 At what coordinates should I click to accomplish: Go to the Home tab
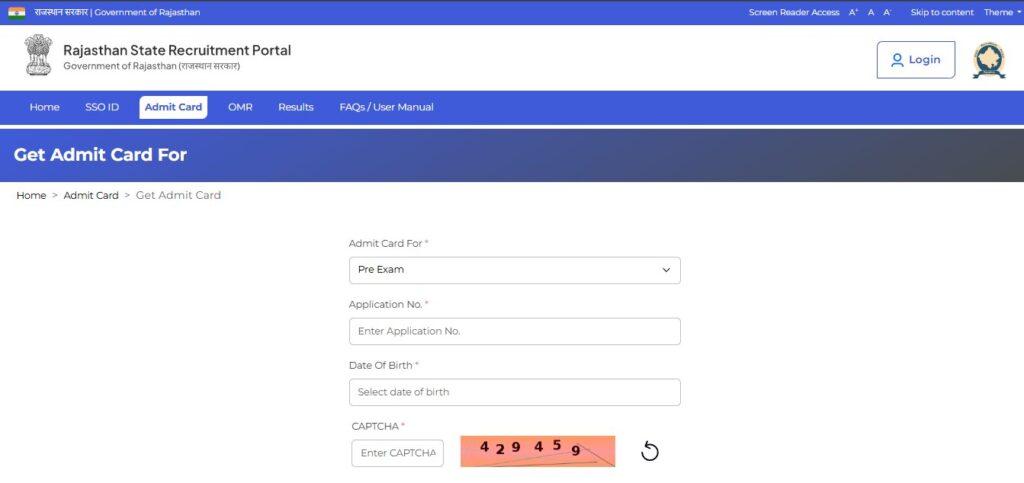44,107
